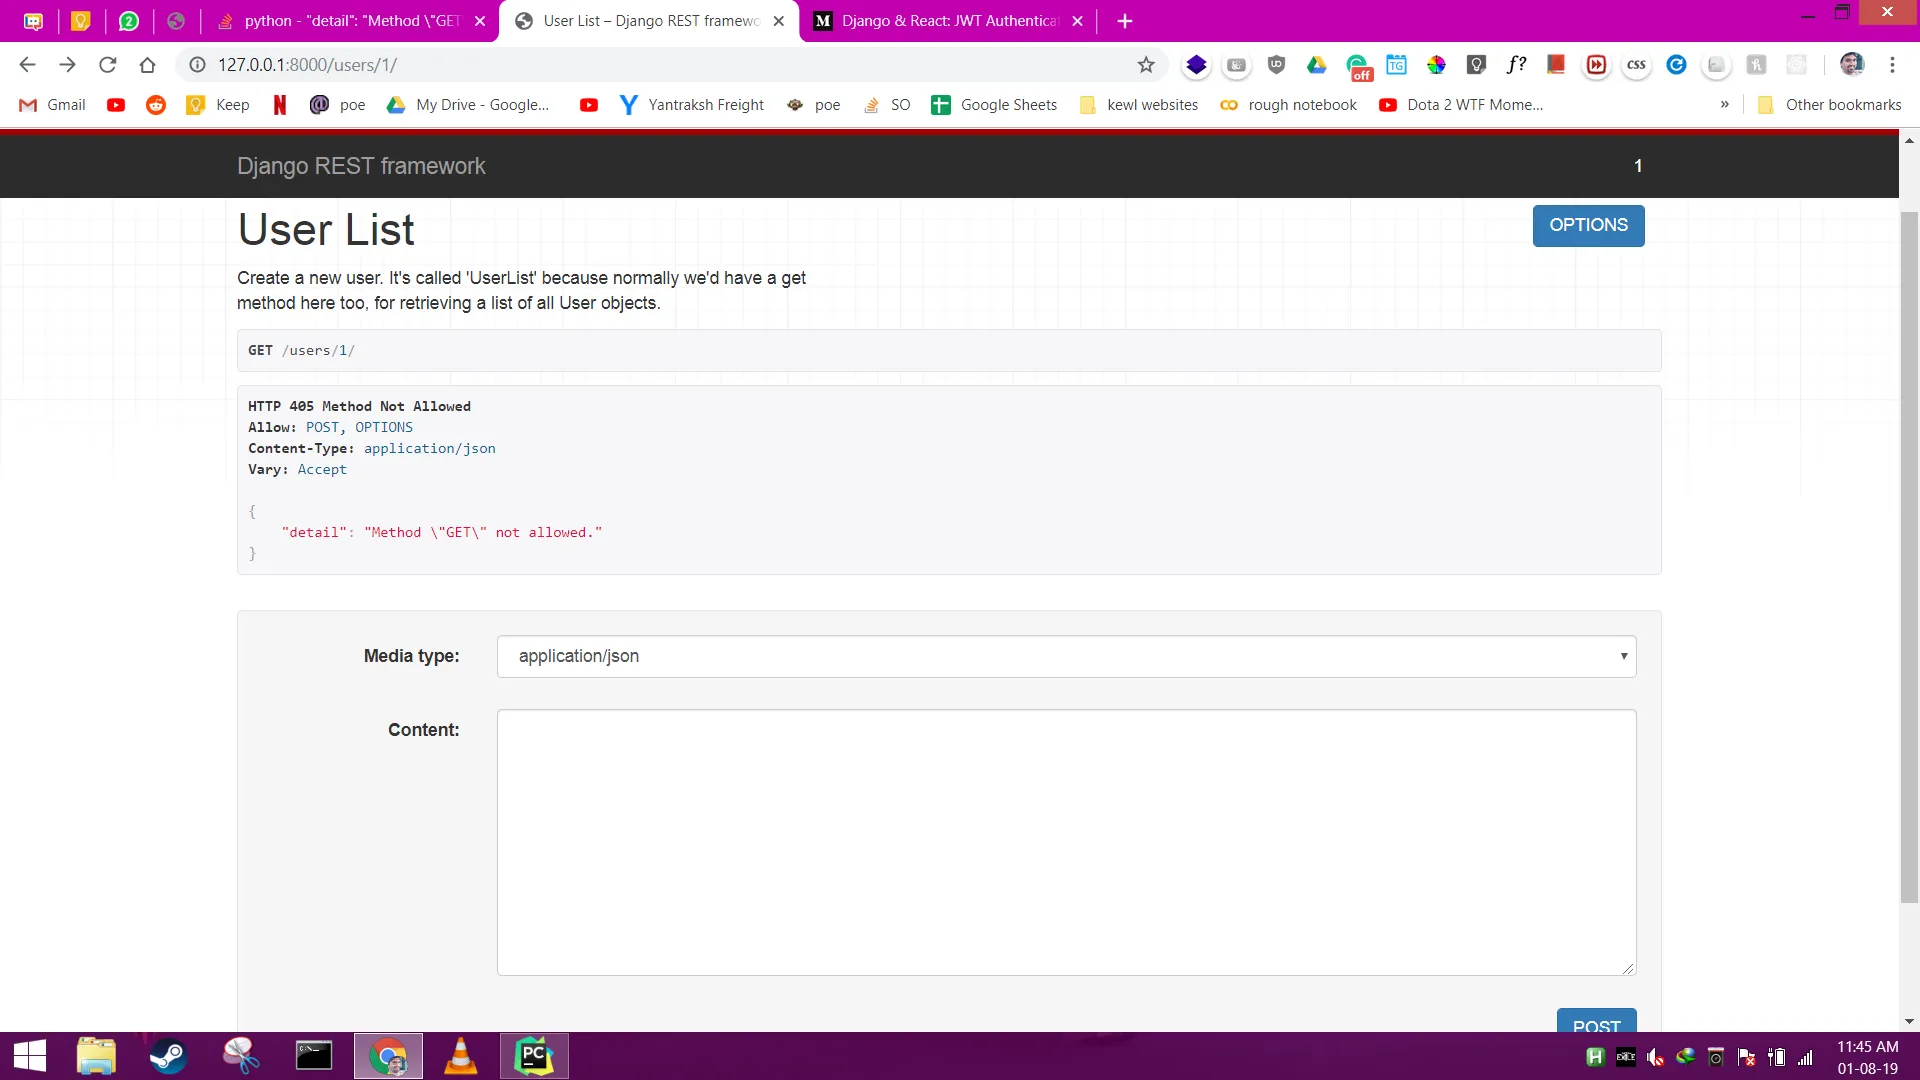Click inside the Content text area

pyautogui.click(x=1066, y=842)
